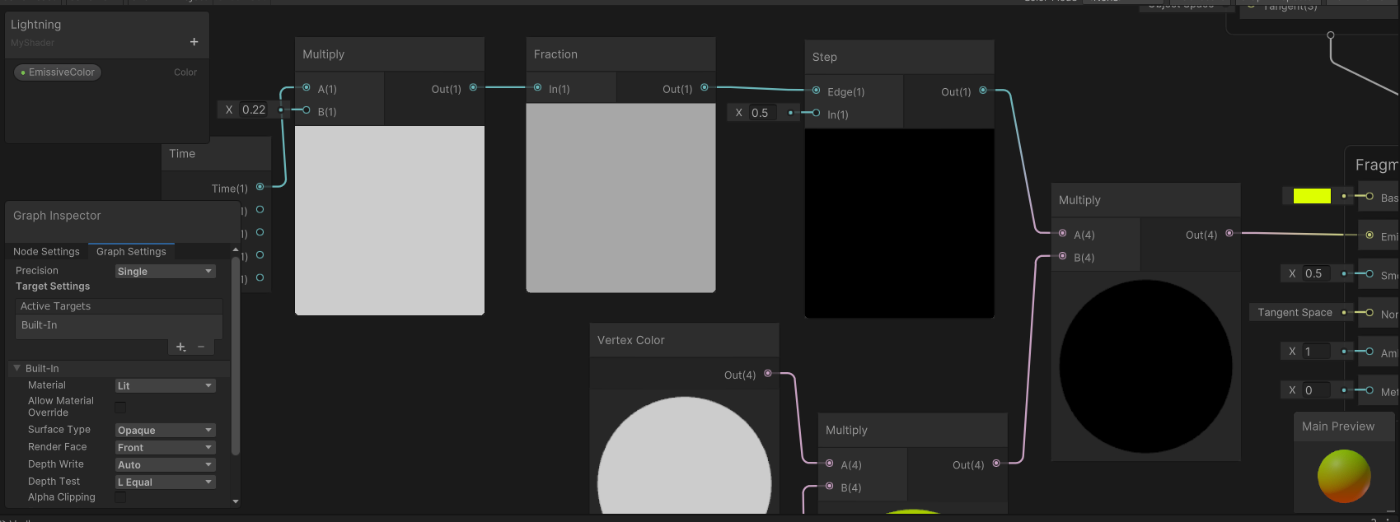Open the Depth Test dropdown showing L Equal
Viewport: 1400px width, 522px height.
point(165,482)
